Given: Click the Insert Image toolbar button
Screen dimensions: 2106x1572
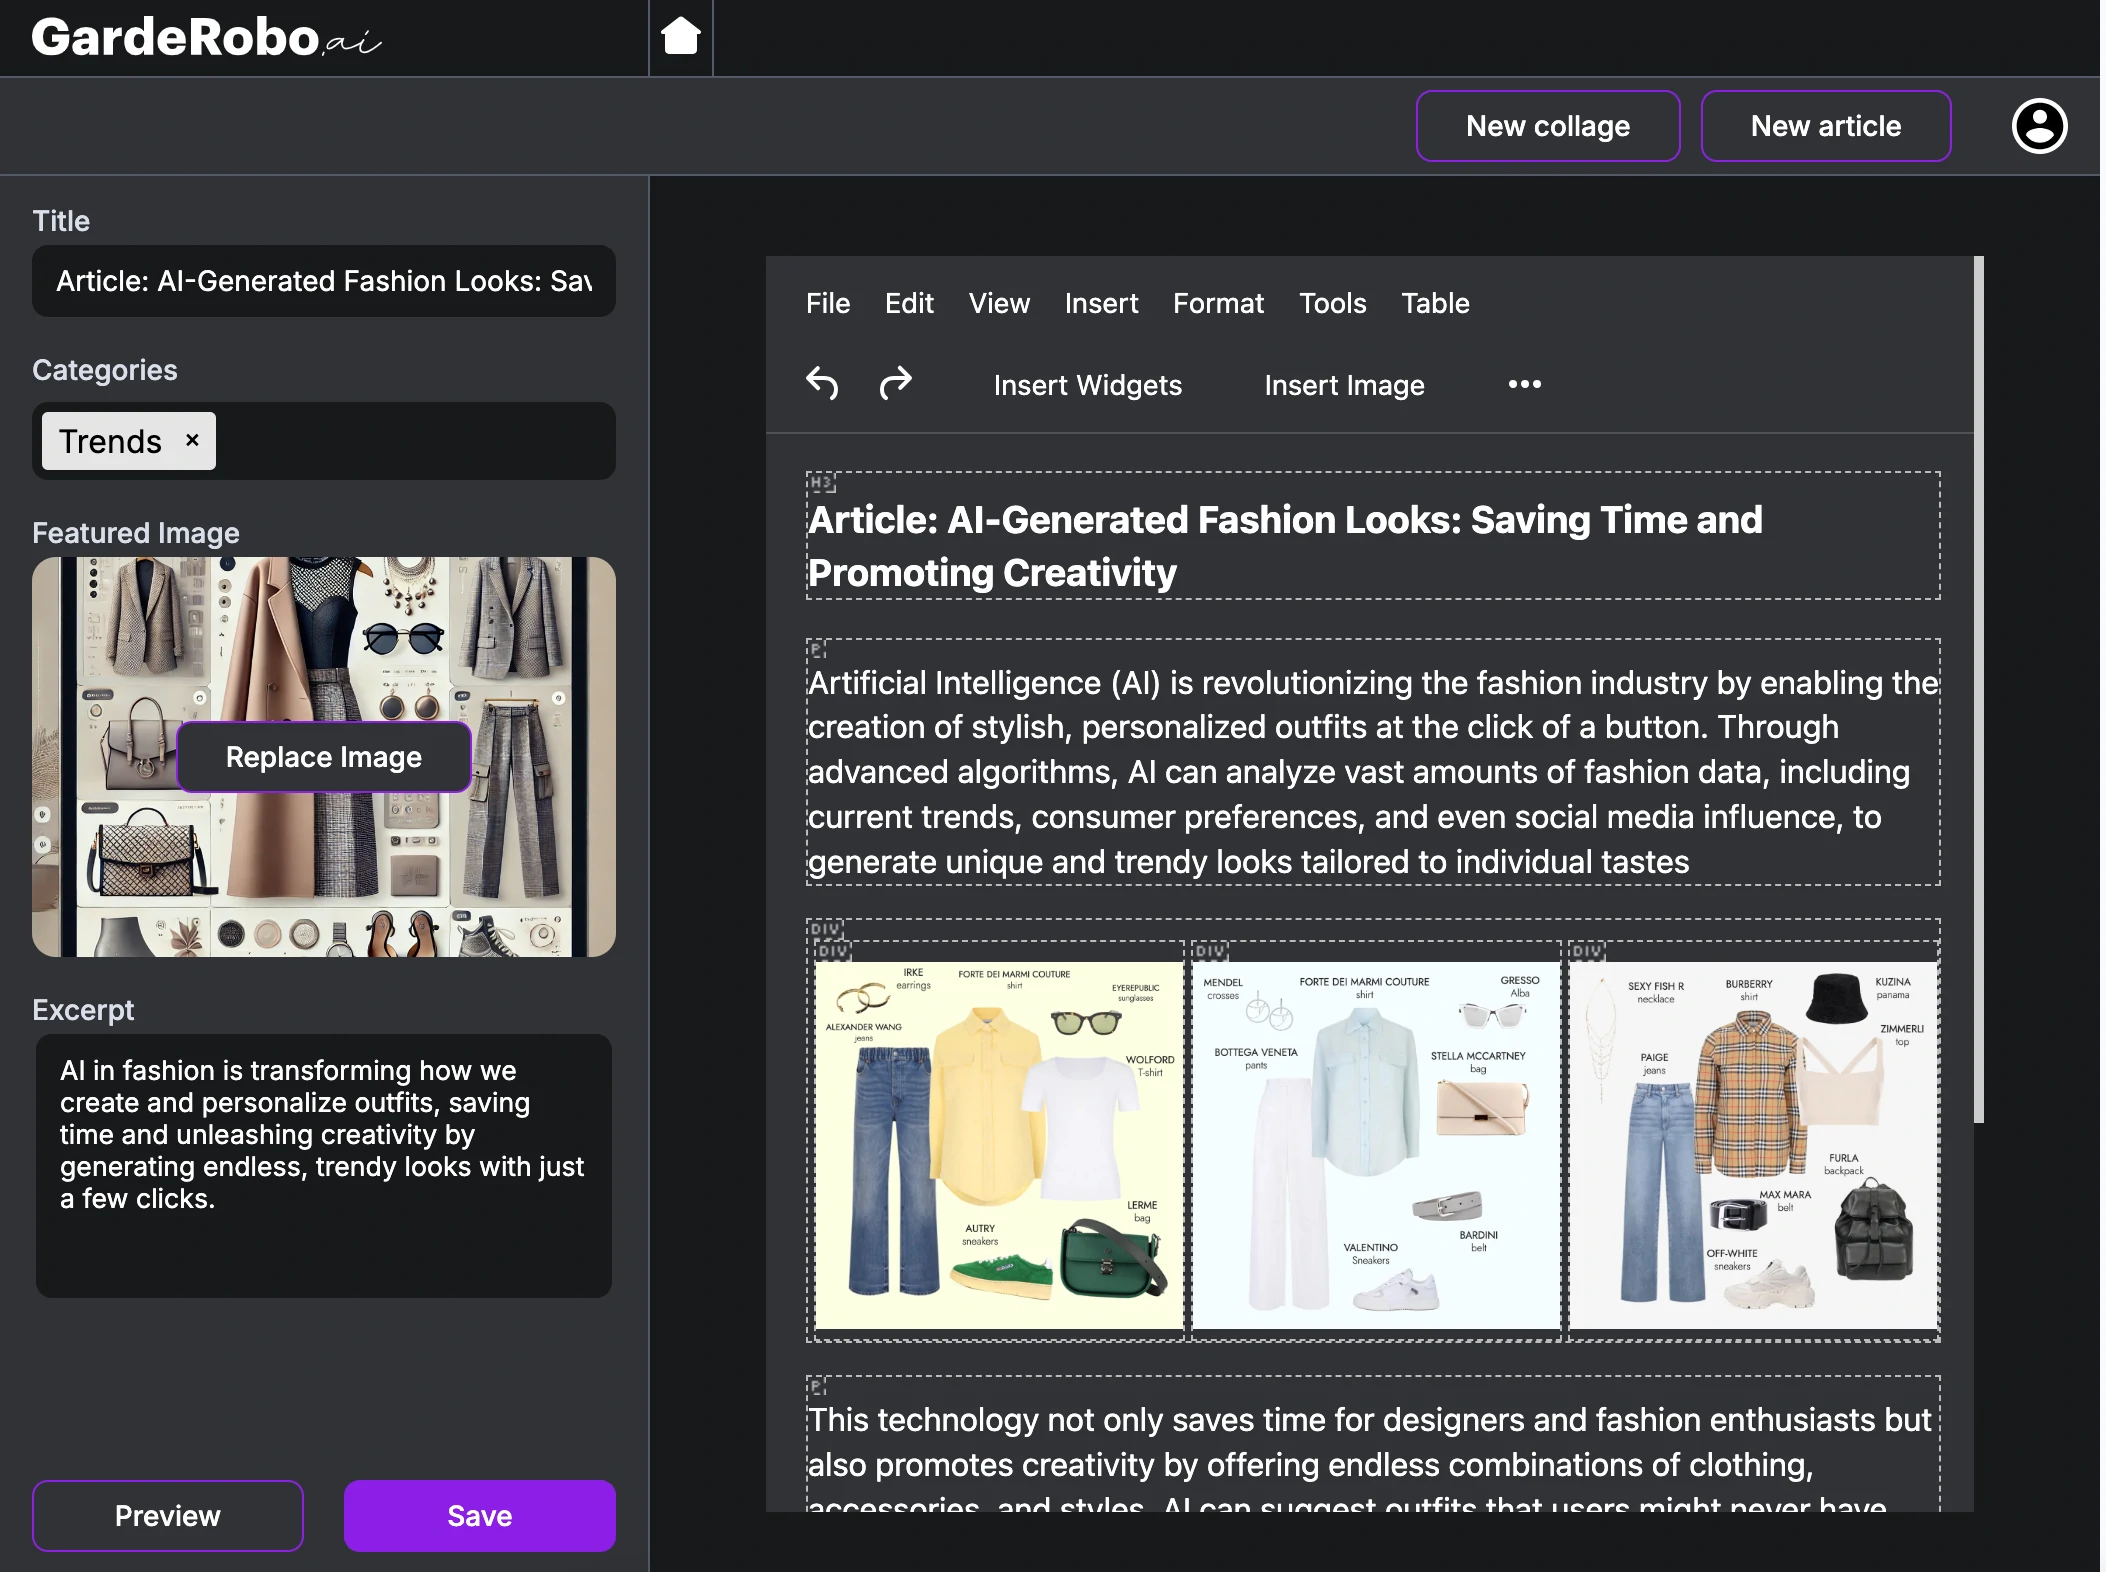Looking at the screenshot, I should (1344, 385).
